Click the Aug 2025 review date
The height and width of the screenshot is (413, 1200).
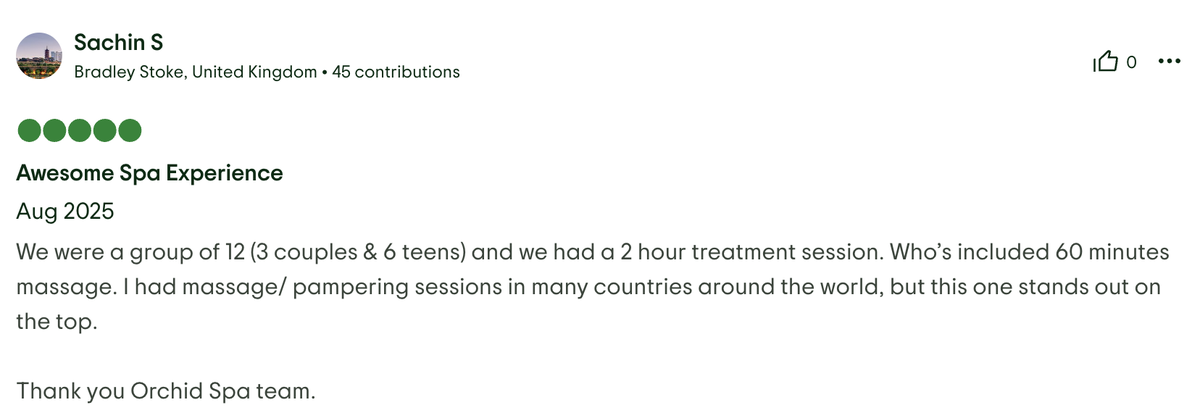66,212
